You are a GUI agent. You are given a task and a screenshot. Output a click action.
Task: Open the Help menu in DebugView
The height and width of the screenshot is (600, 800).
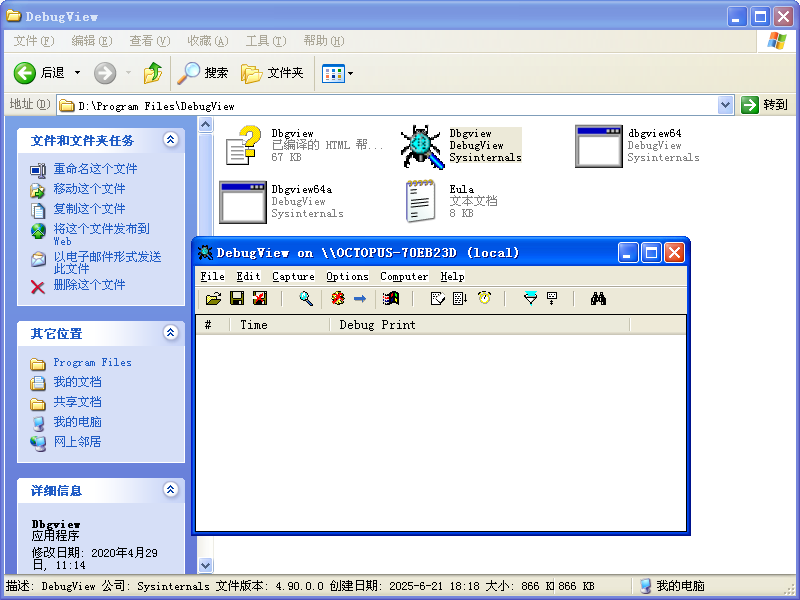[453, 276]
